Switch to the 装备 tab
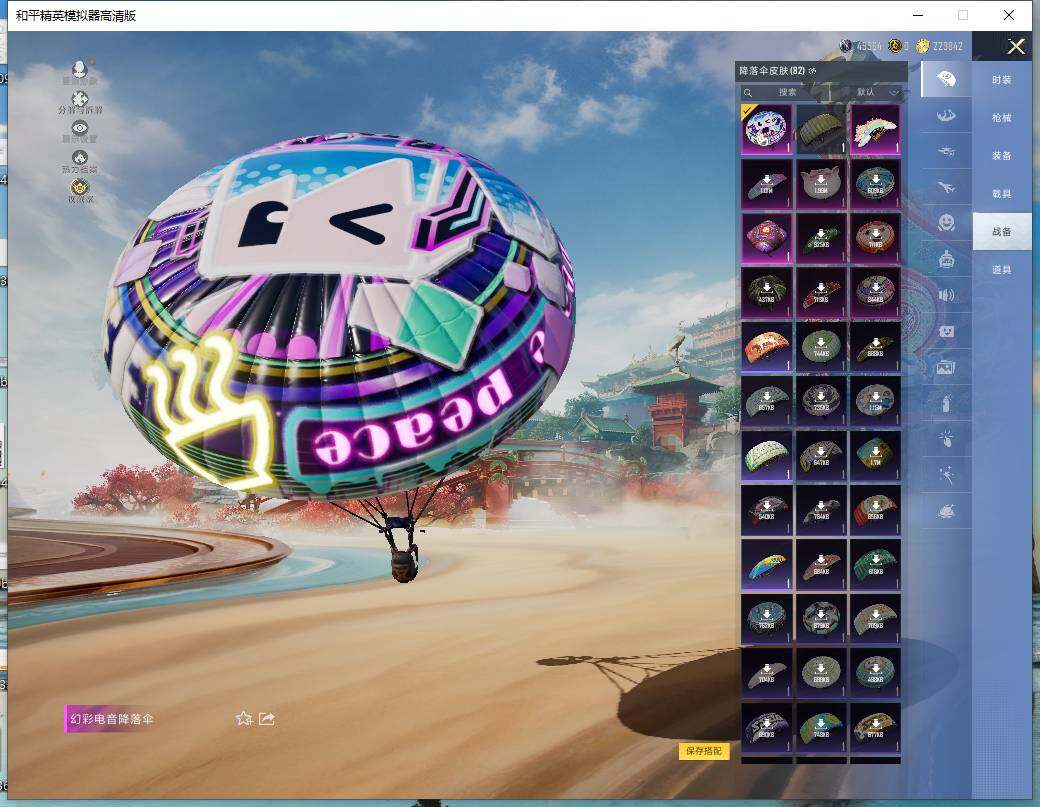 point(1002,155)
